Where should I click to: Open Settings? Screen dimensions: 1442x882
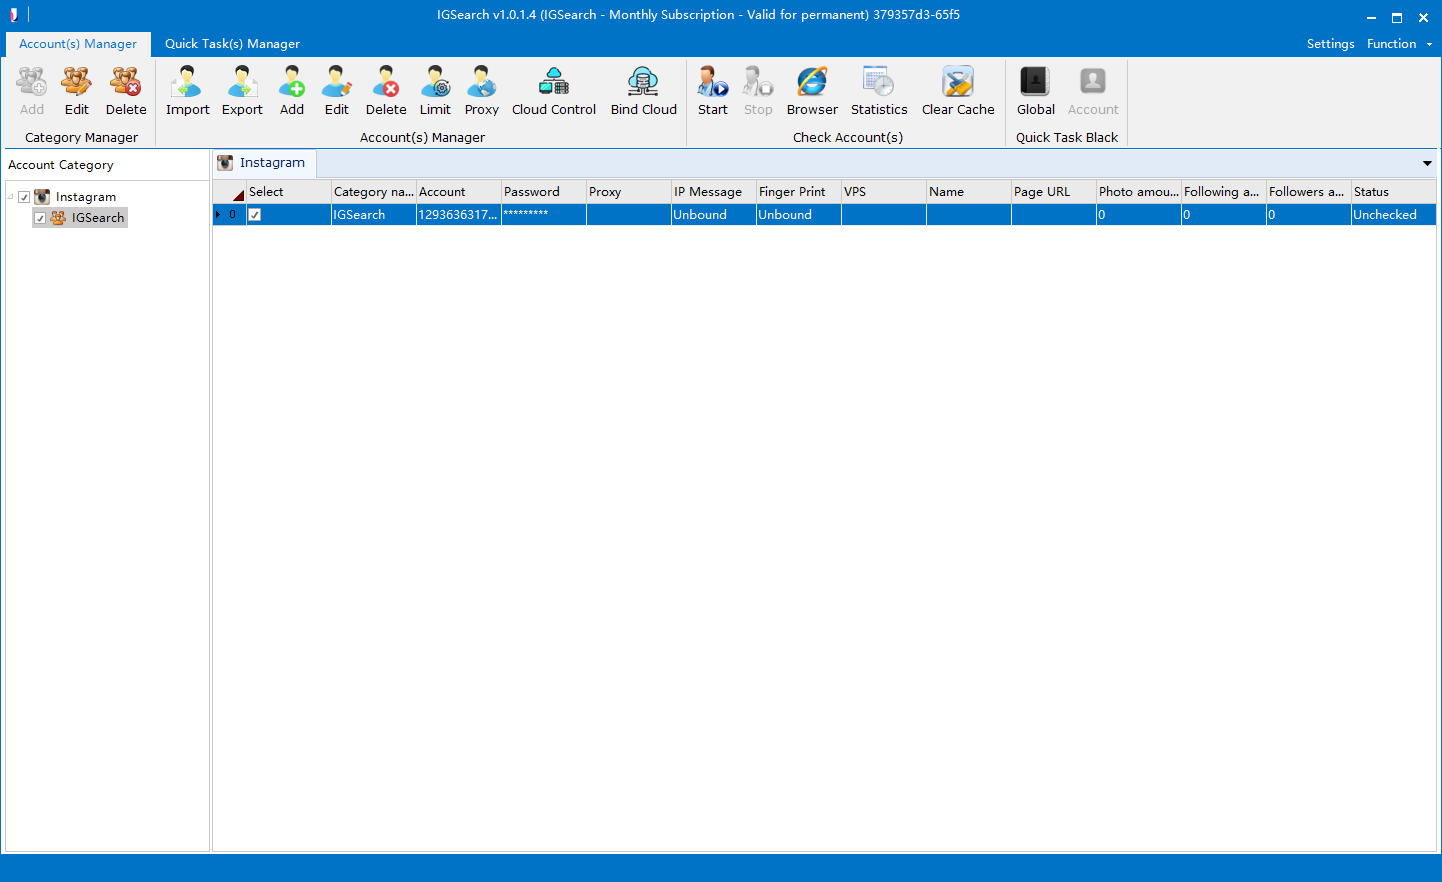click(1330, 44)
